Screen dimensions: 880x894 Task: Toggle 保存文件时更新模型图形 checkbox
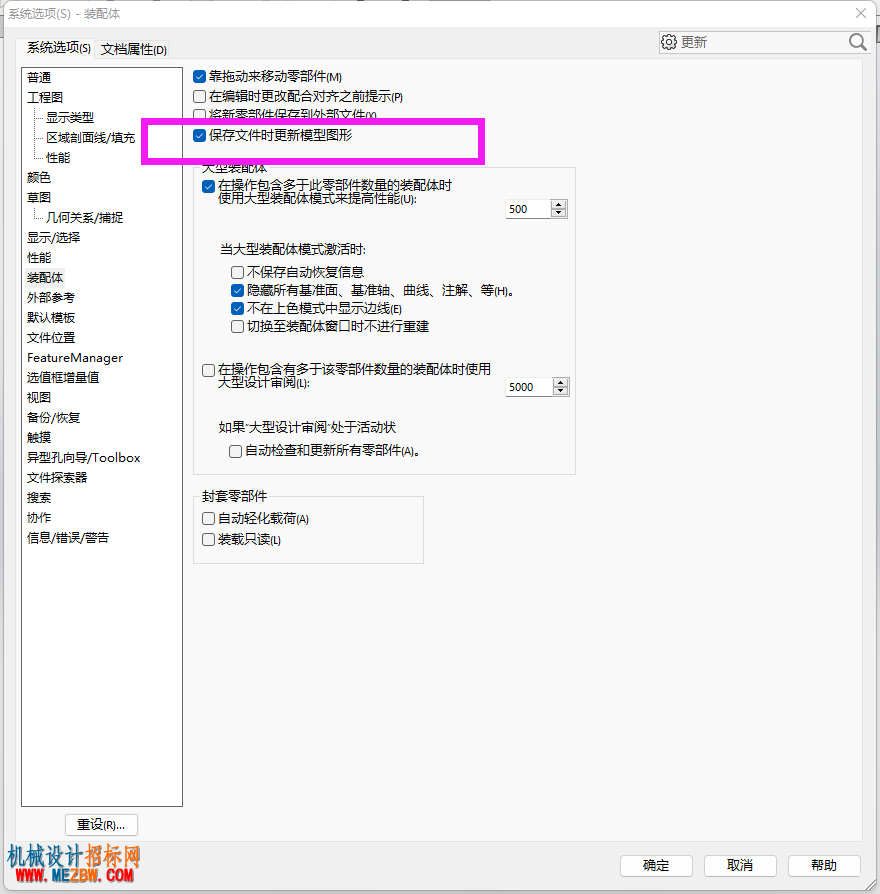(x=199, y=136)
